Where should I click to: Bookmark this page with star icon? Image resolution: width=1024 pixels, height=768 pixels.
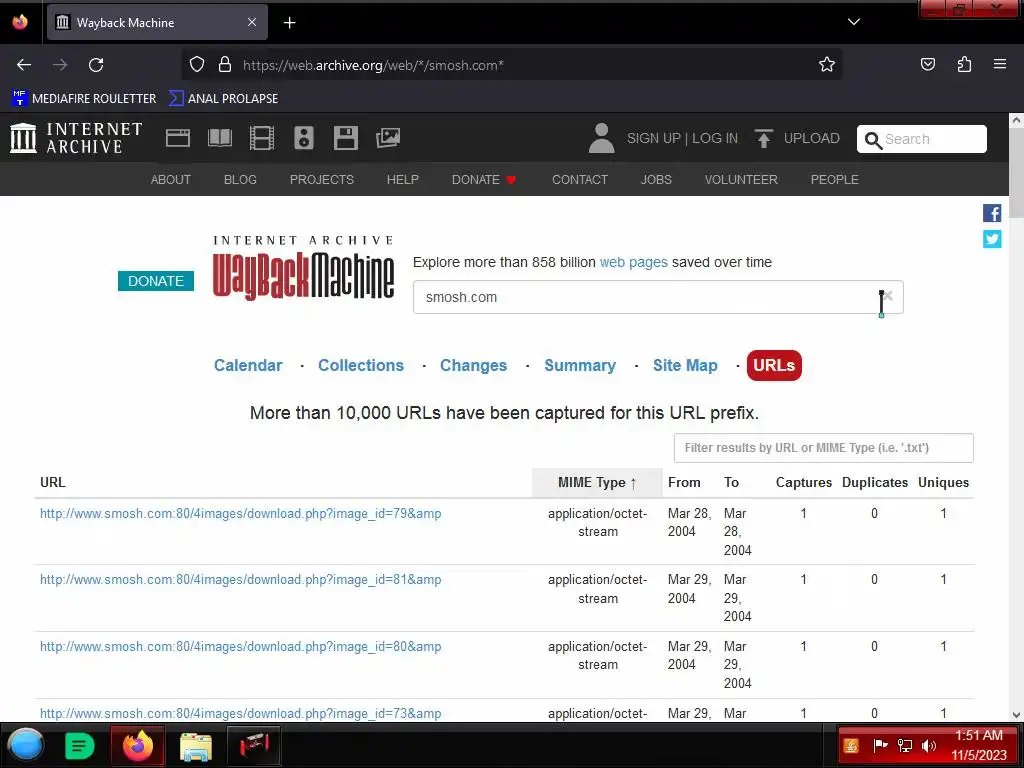(x=827, y=65)
